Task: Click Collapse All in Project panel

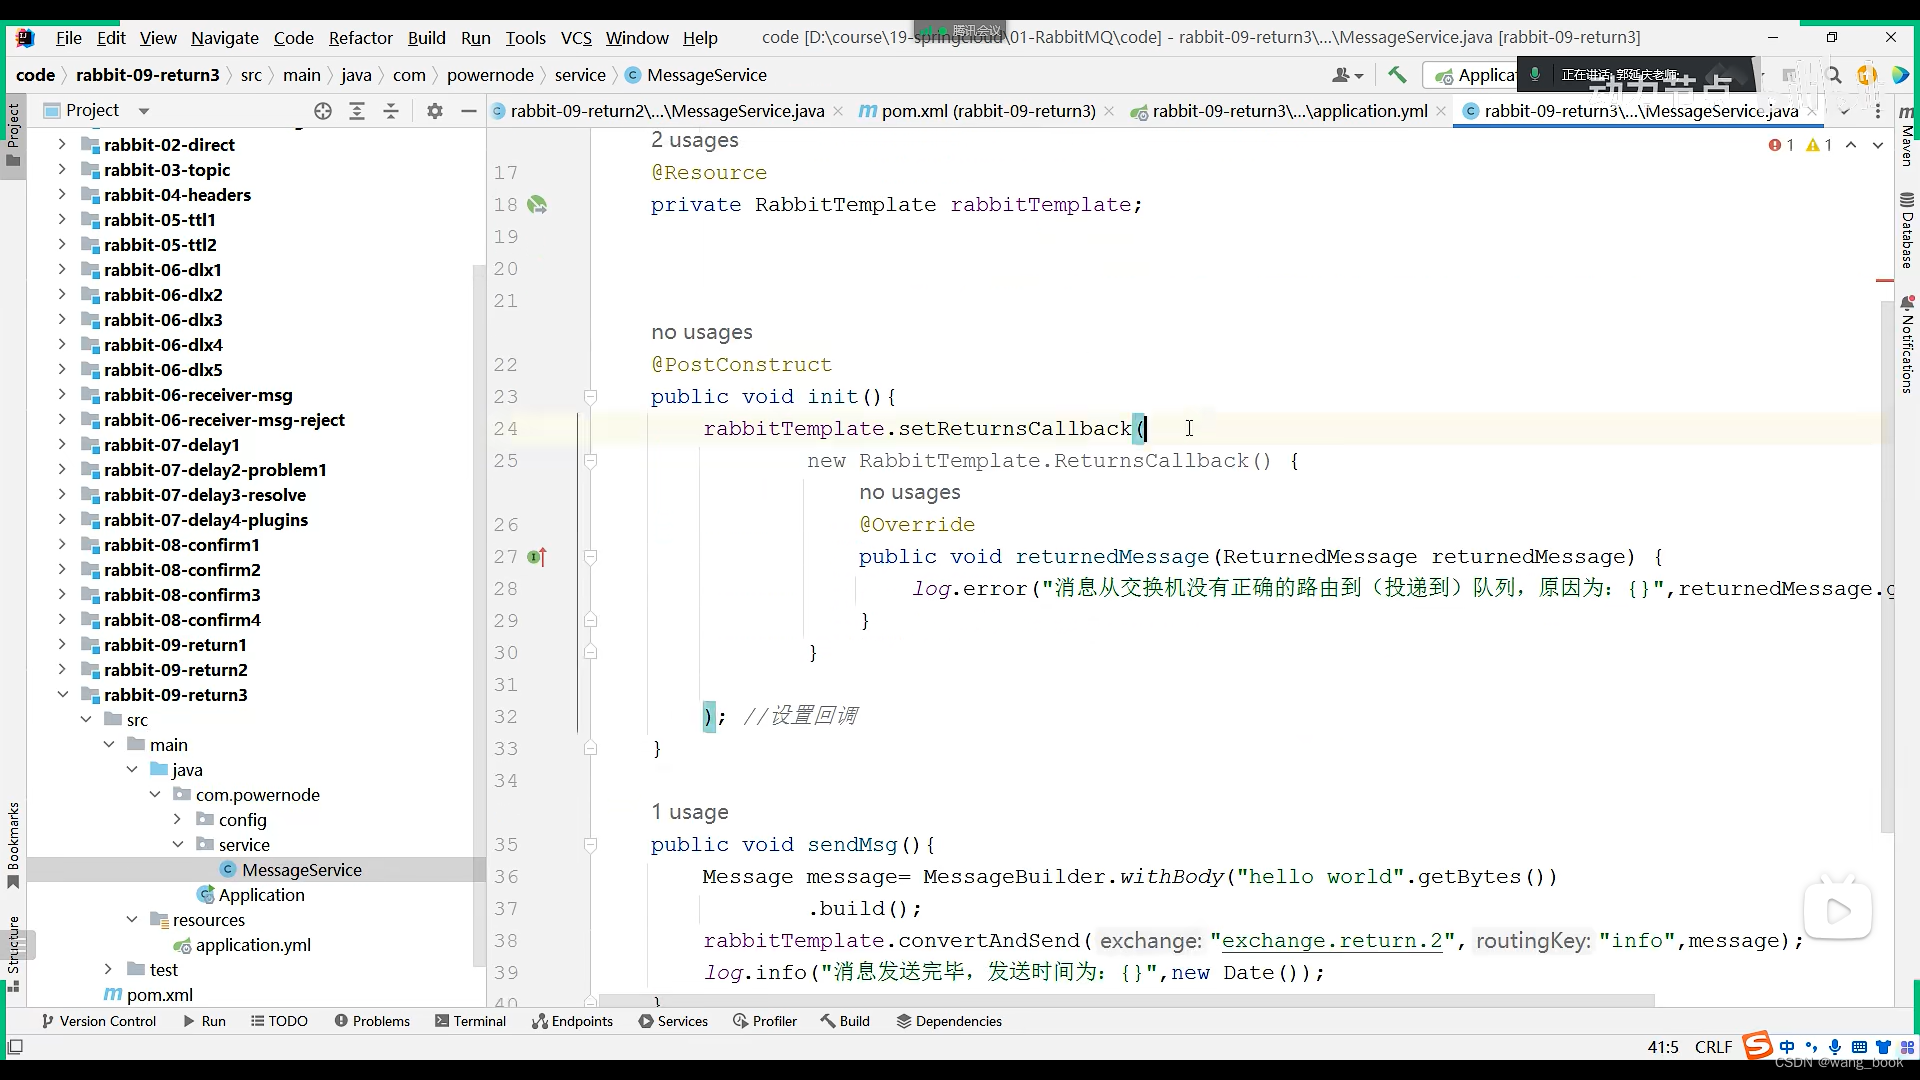Action: (x=391, y=111)
